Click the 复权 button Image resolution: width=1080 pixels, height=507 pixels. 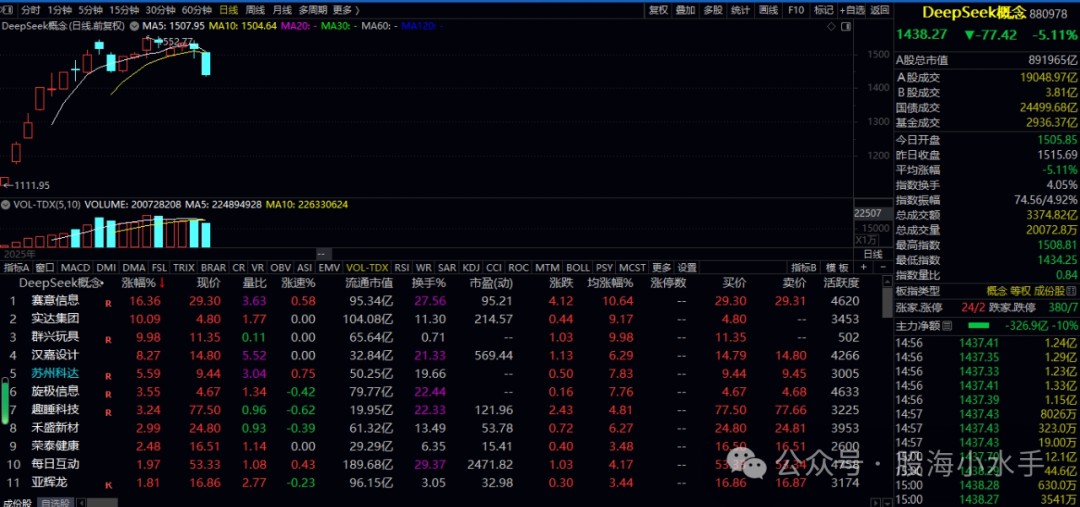tap(659, 10)
